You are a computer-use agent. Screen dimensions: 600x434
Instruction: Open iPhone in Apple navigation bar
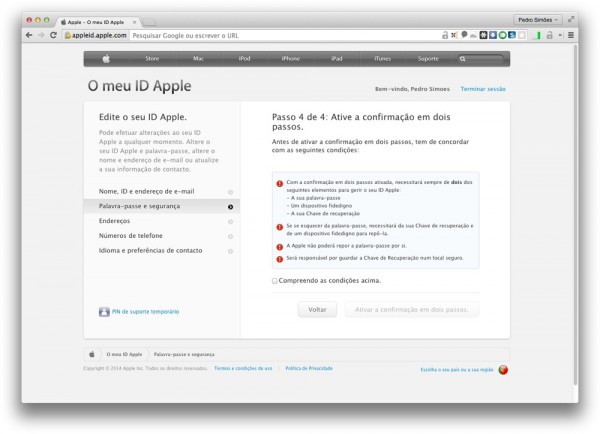point(290,59)
